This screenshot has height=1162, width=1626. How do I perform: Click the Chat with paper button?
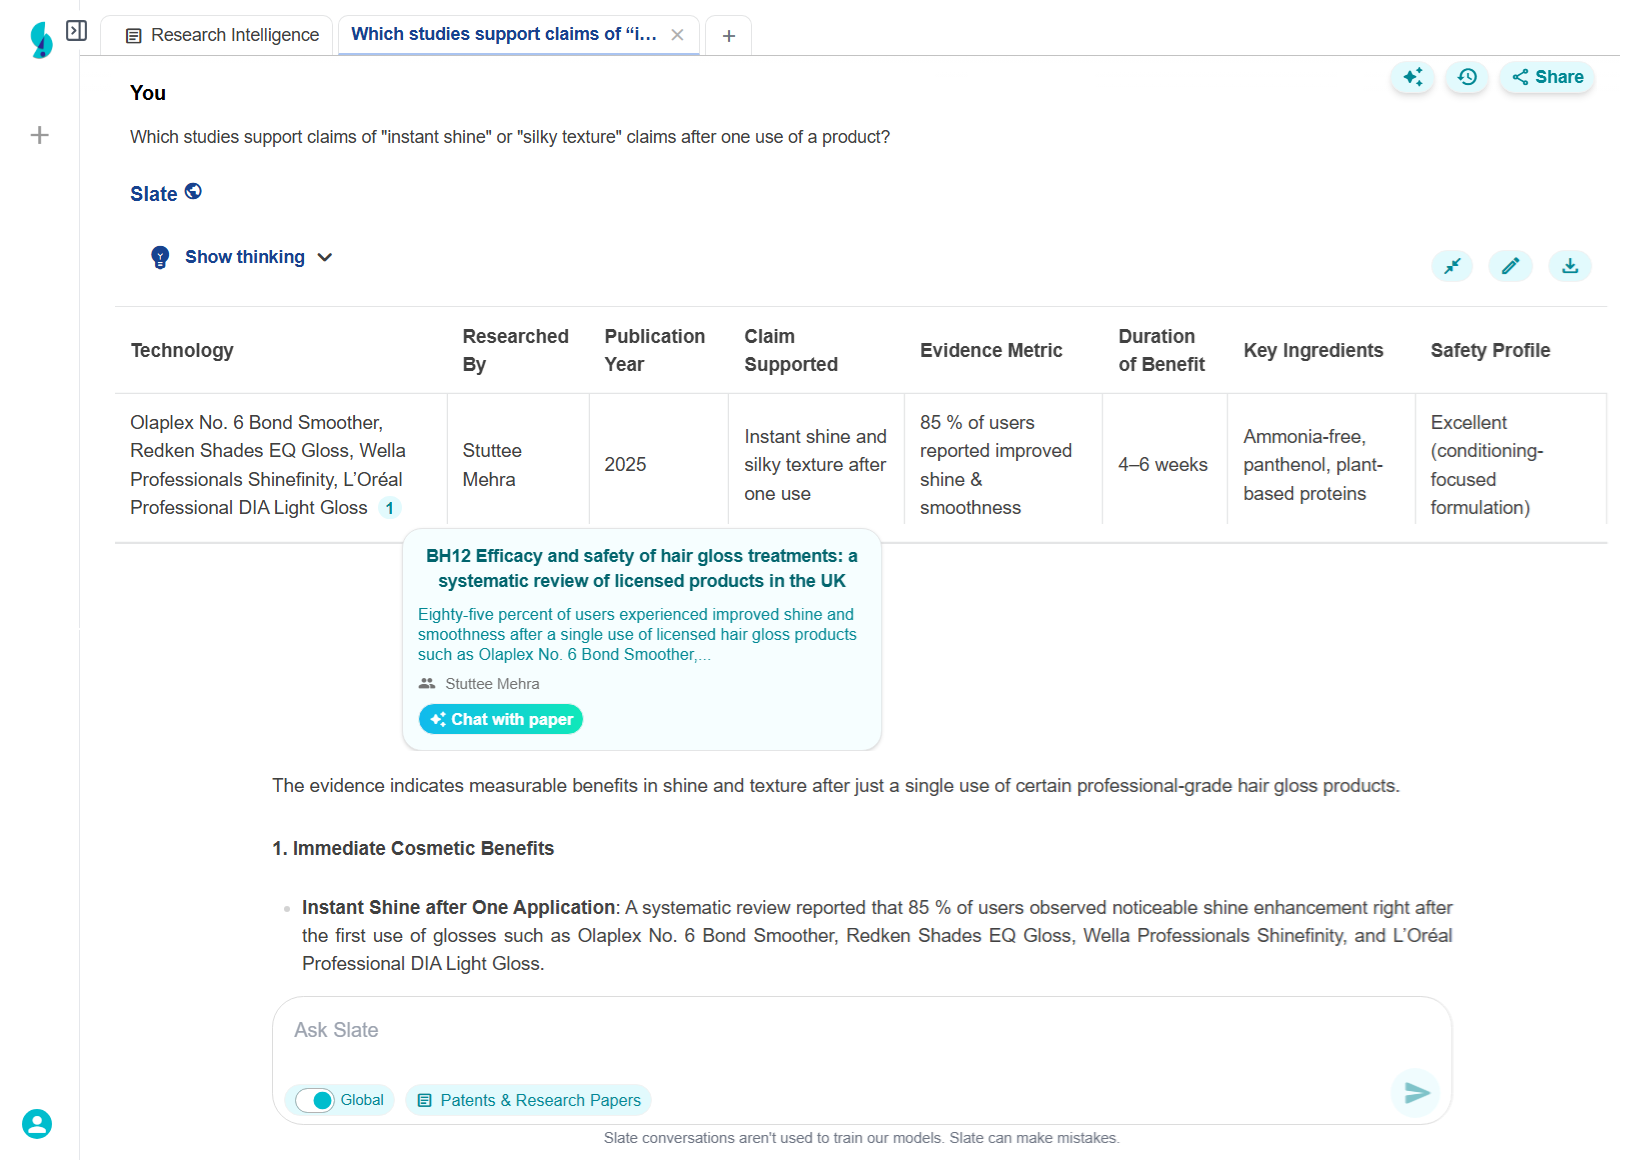click(501, 719)
